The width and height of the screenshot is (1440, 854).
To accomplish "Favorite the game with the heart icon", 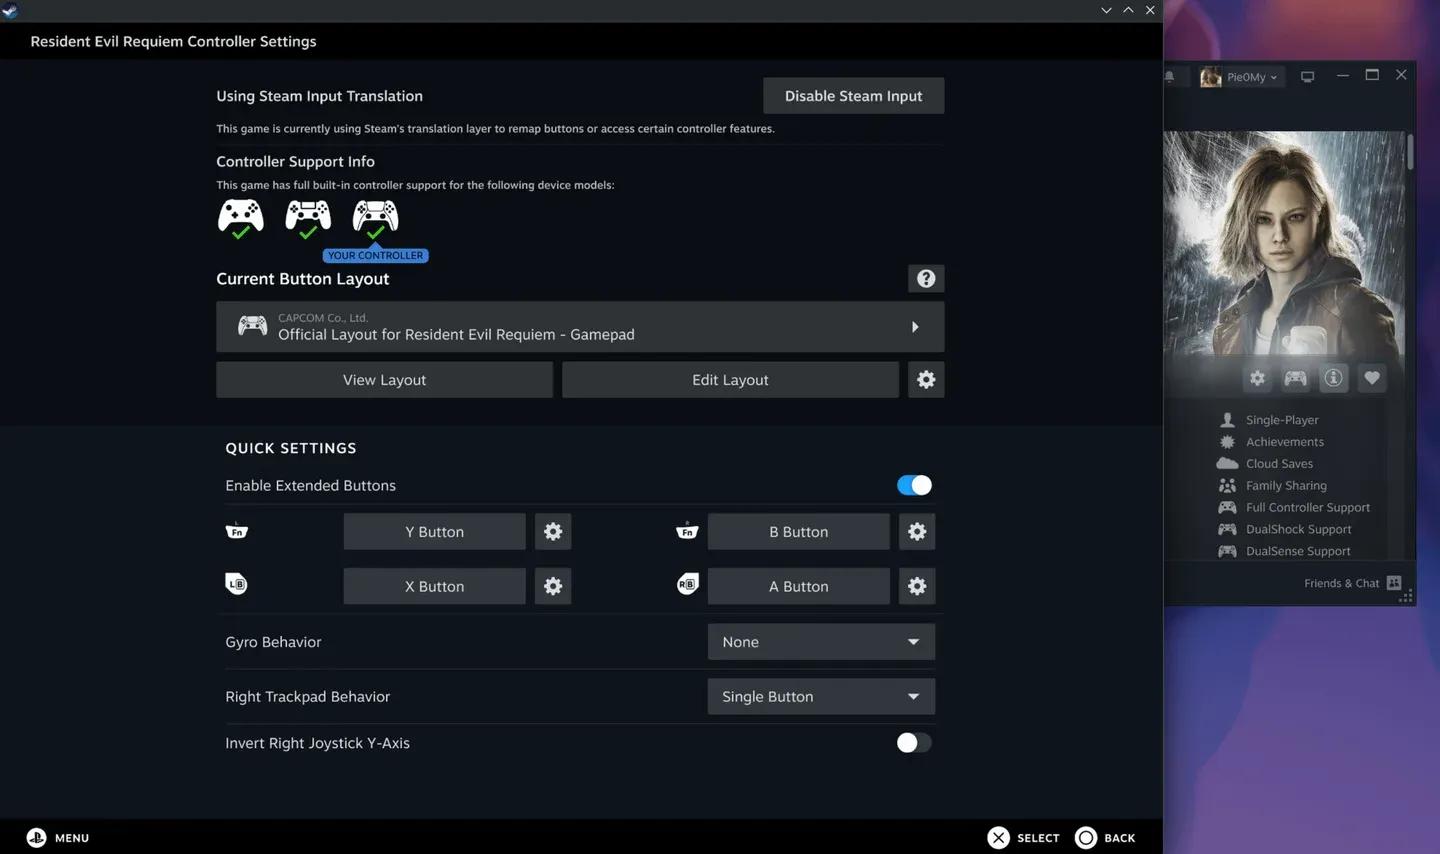I will tap(1371, 378).
